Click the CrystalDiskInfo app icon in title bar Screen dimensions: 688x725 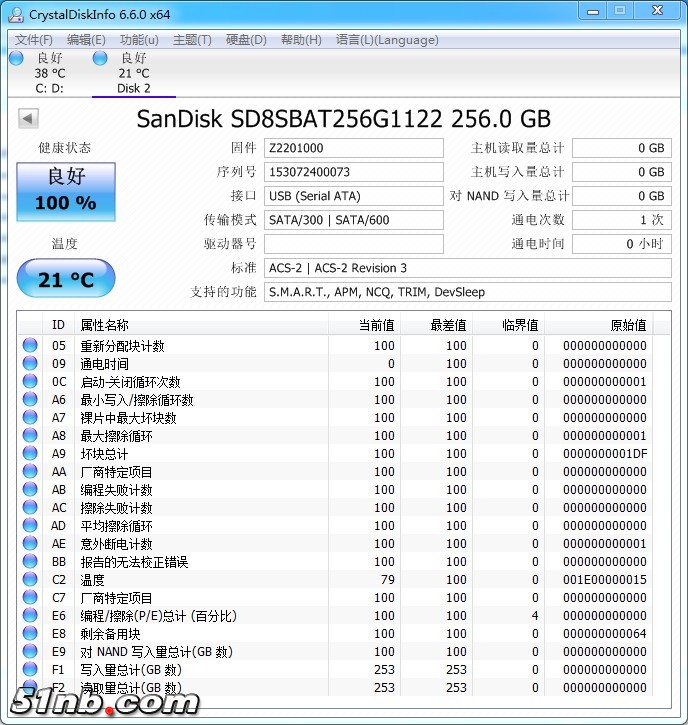click(x=16, y=14)
